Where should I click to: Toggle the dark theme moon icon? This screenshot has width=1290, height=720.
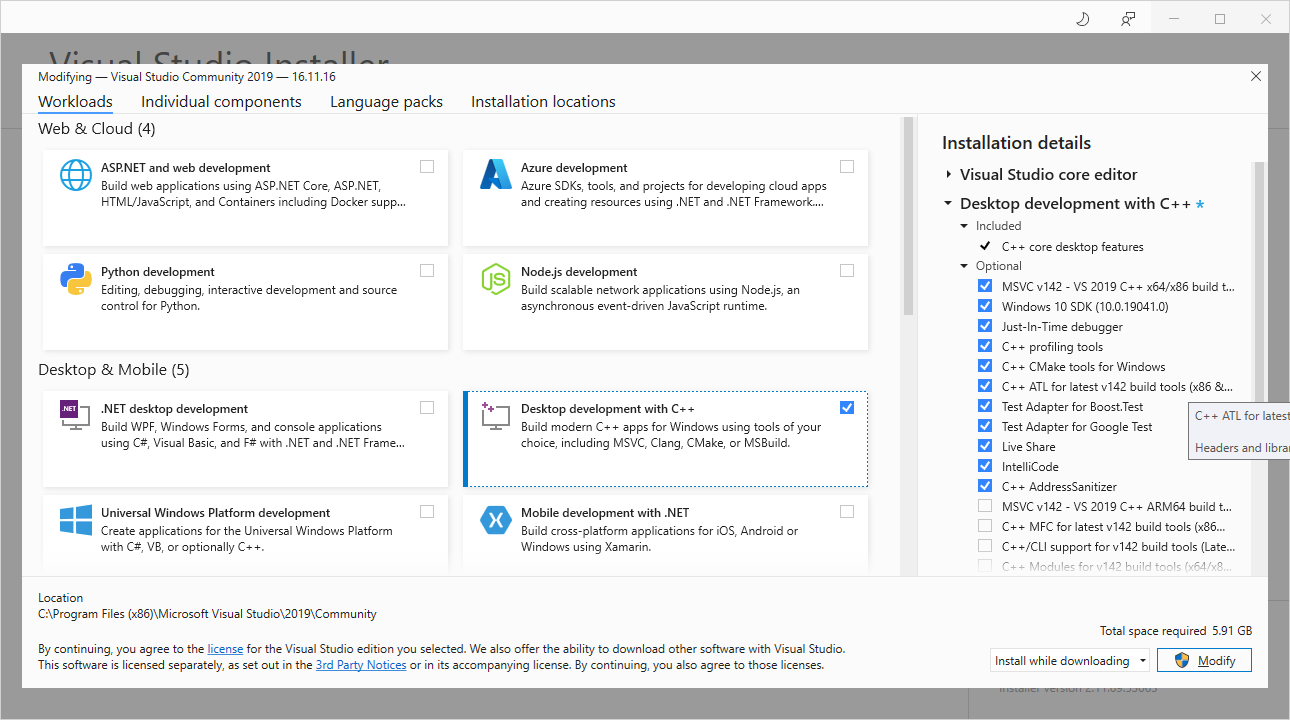click(1082, 19)
